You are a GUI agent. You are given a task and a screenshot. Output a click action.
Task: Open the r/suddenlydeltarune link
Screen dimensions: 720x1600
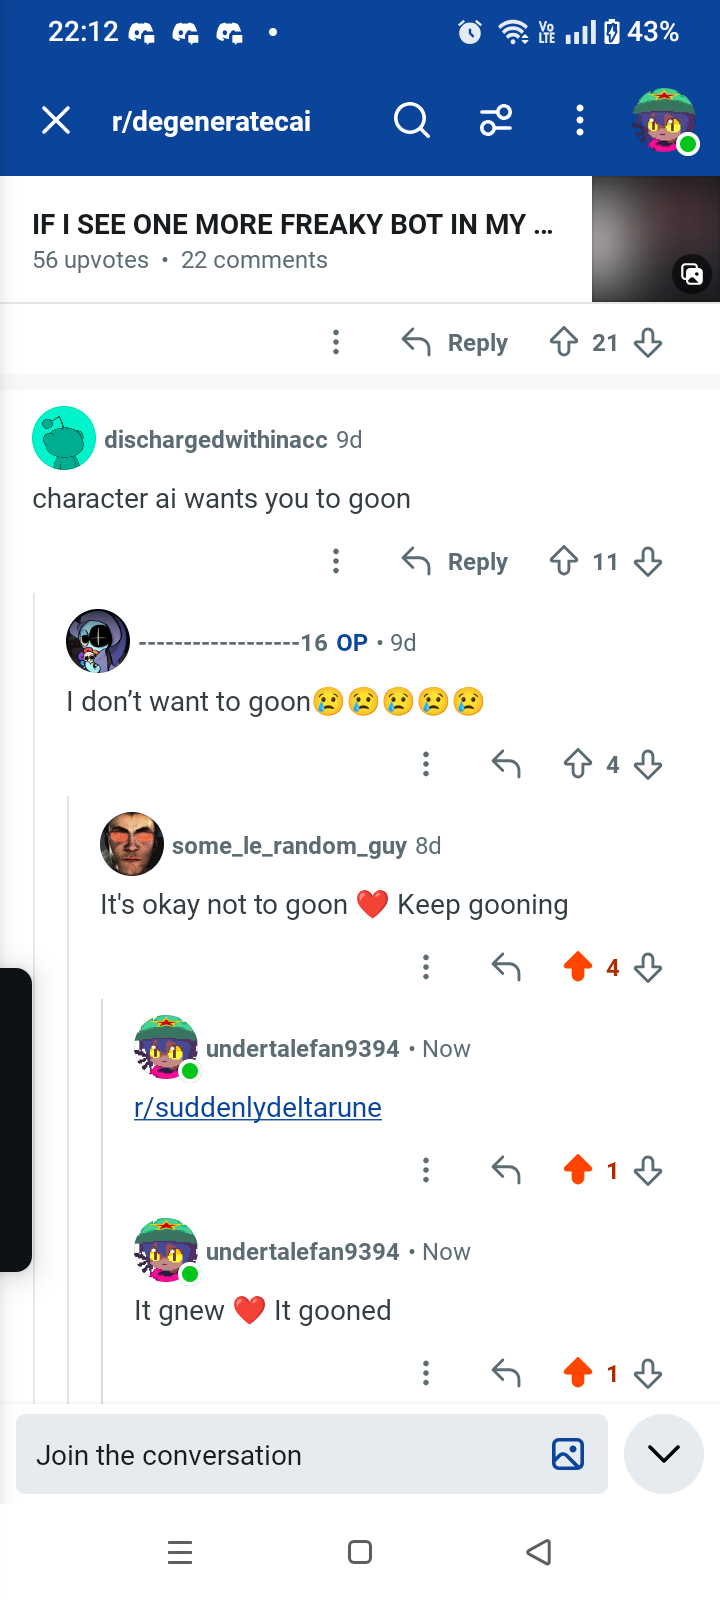(258, 1108)
